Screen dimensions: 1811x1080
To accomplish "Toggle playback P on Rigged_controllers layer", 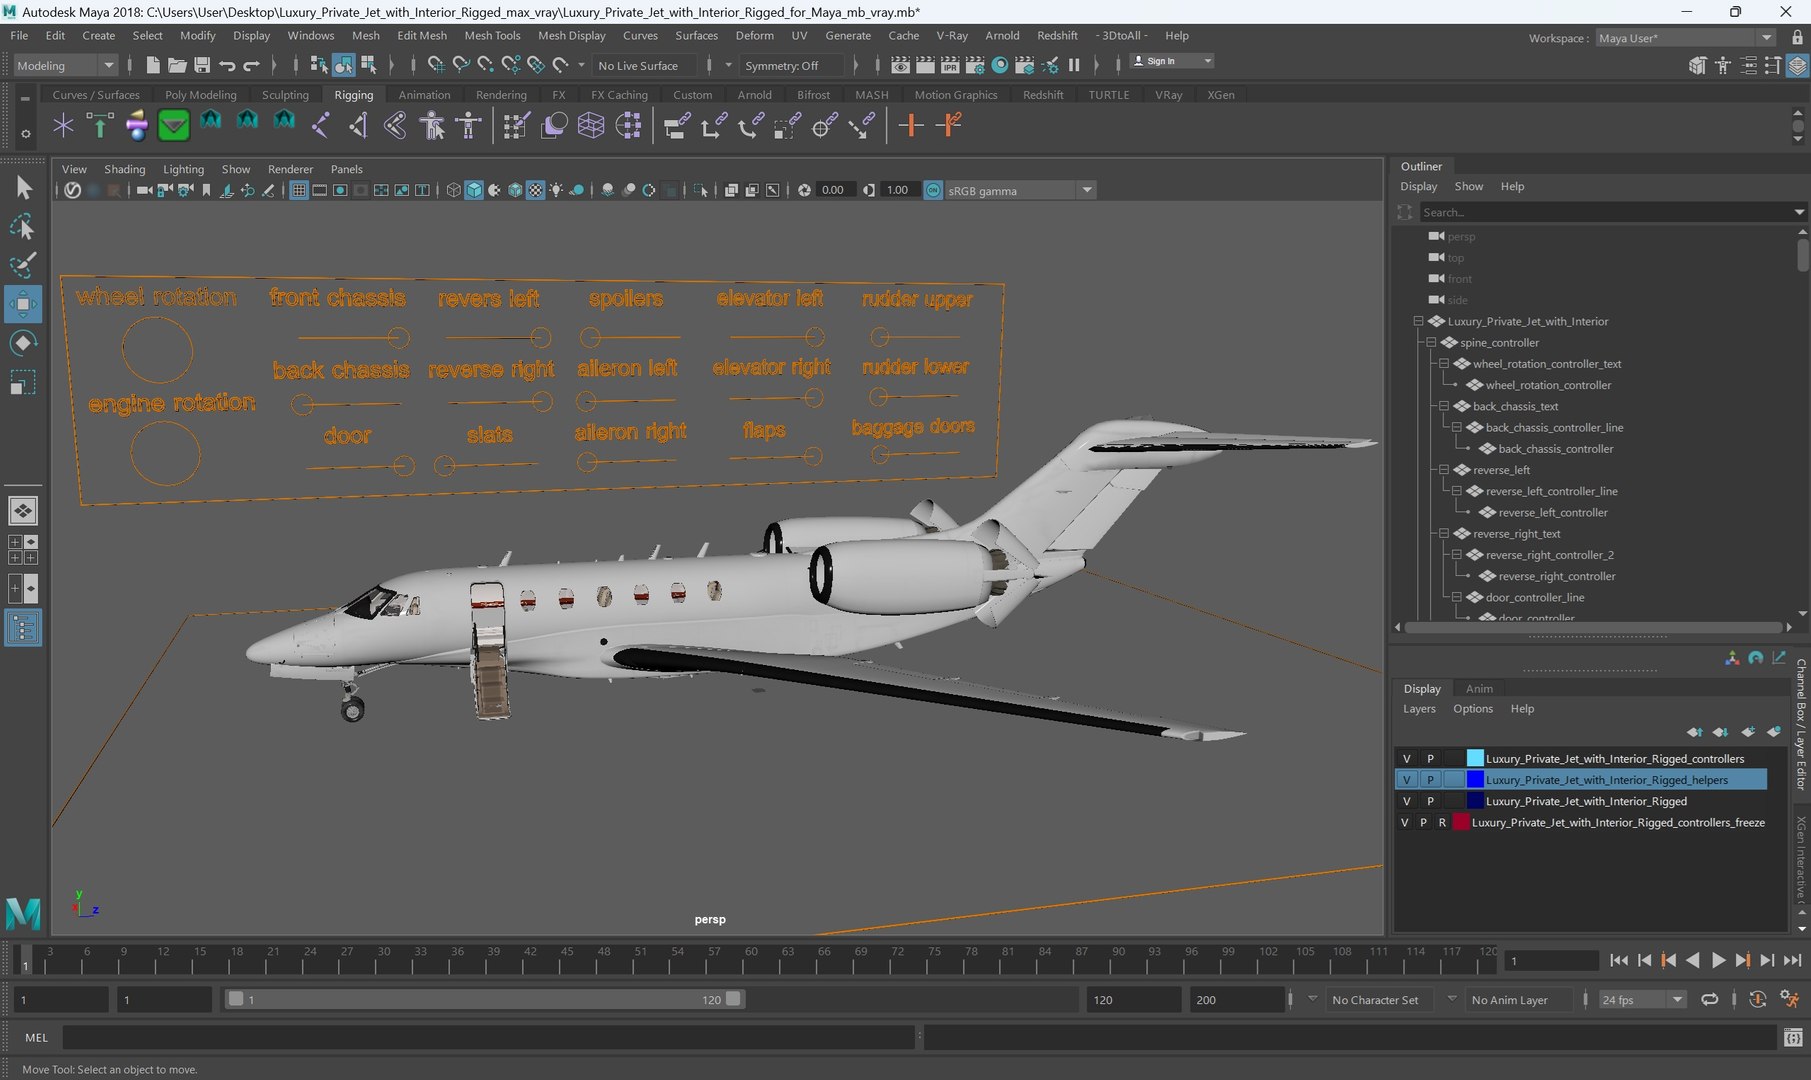I will pos(1430,758).
